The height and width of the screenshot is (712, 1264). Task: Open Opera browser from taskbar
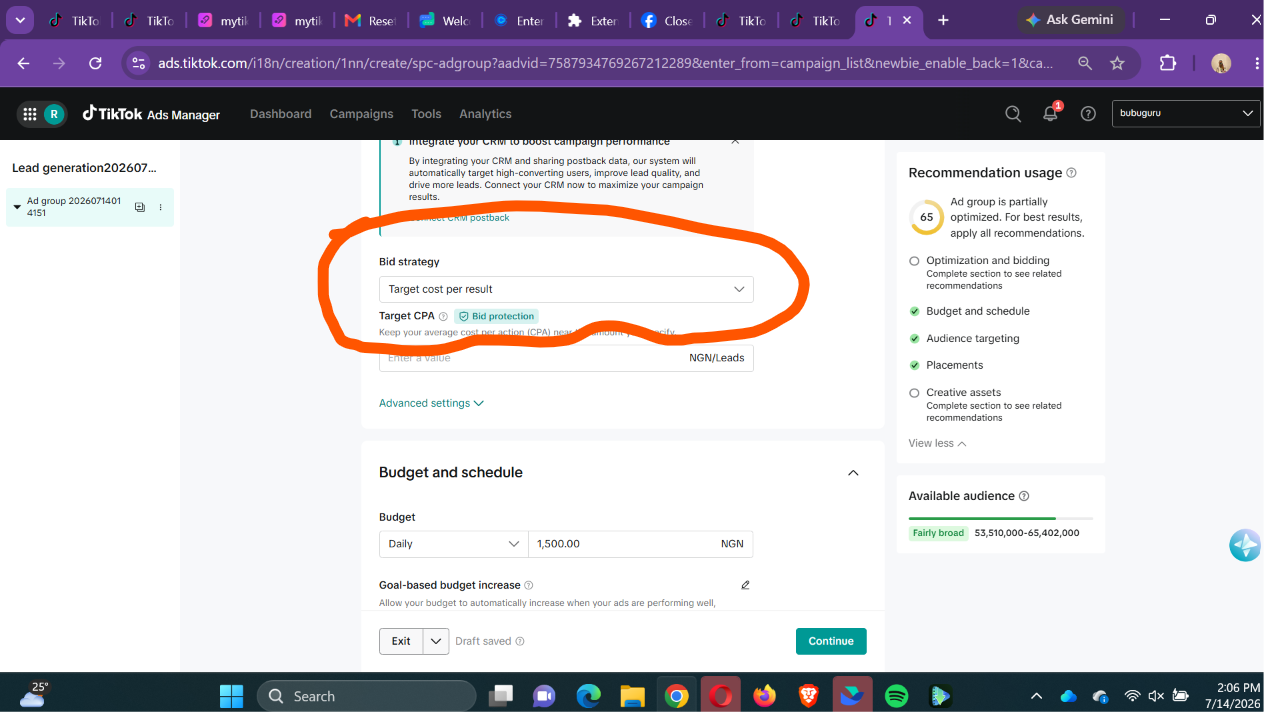point(721,696)
